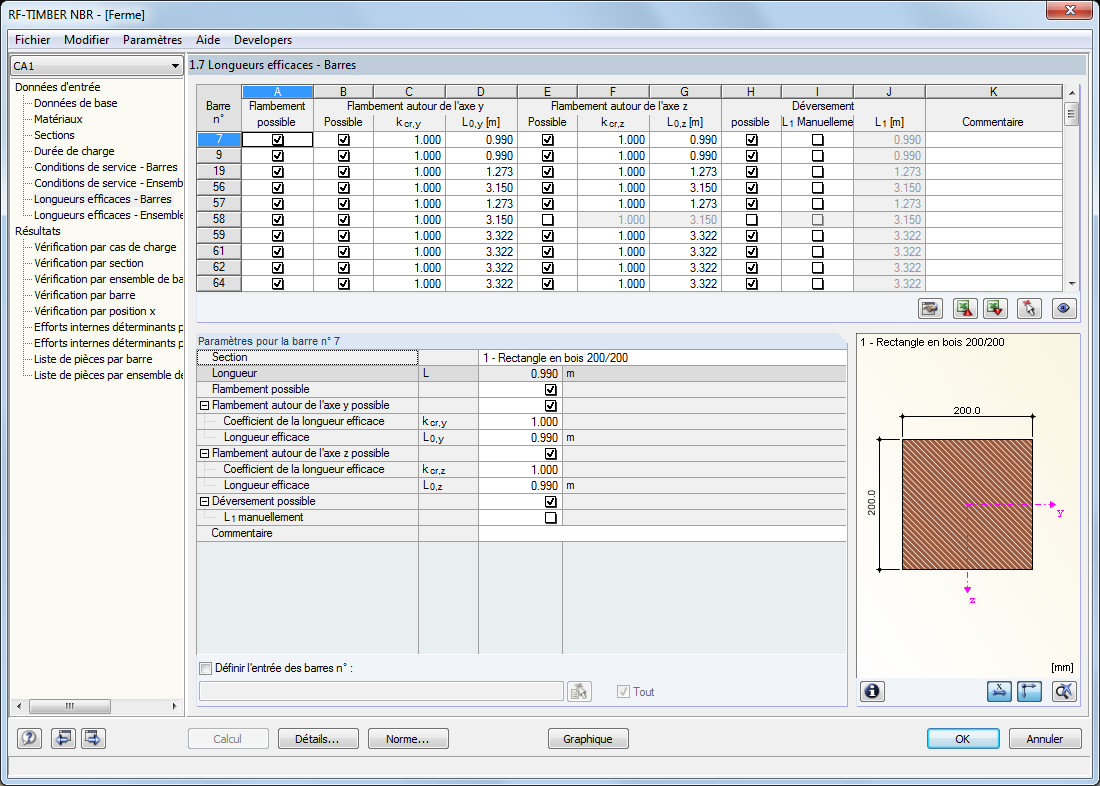Tick 'L1 manuellement' in the parameters panel
This screenshot has width=1100, height=786.
point(550,518)
